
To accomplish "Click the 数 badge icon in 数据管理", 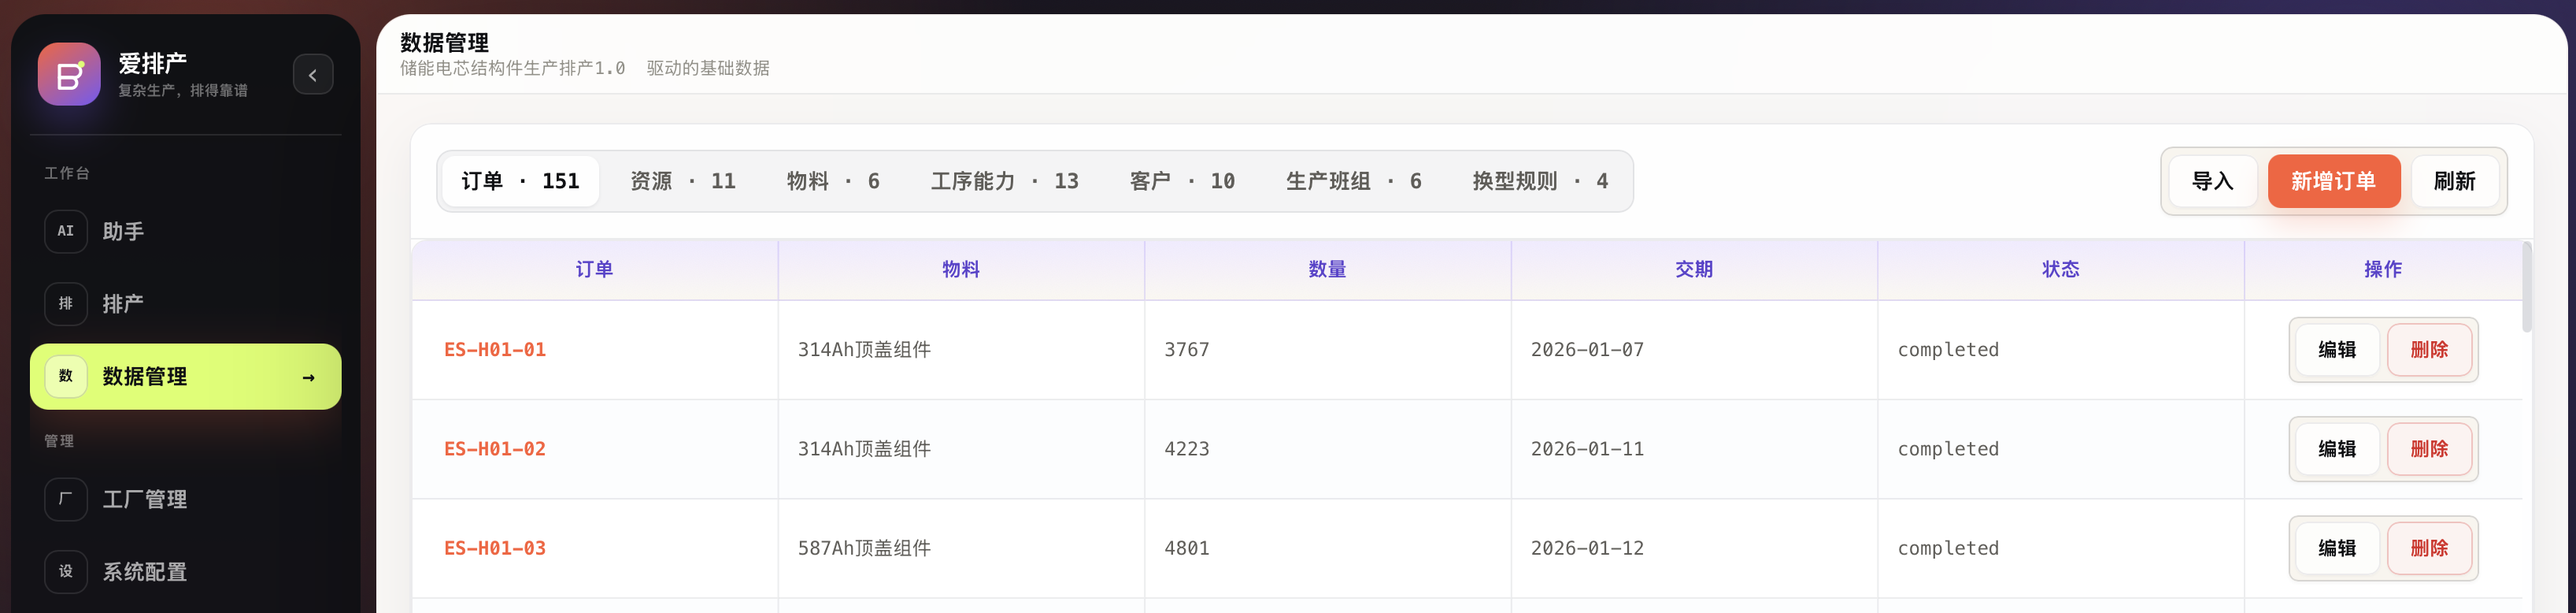I will click(66, 377).
